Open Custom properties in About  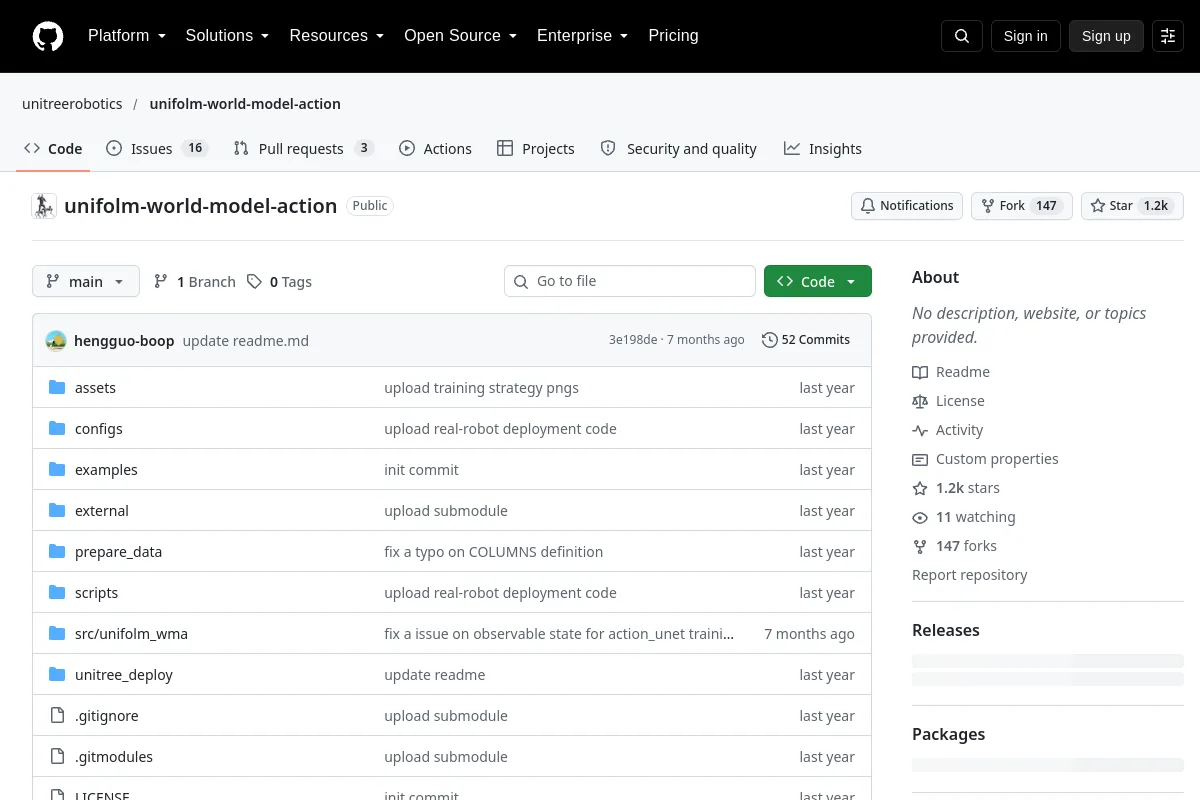pyautogui.click(x=985, y=459)
